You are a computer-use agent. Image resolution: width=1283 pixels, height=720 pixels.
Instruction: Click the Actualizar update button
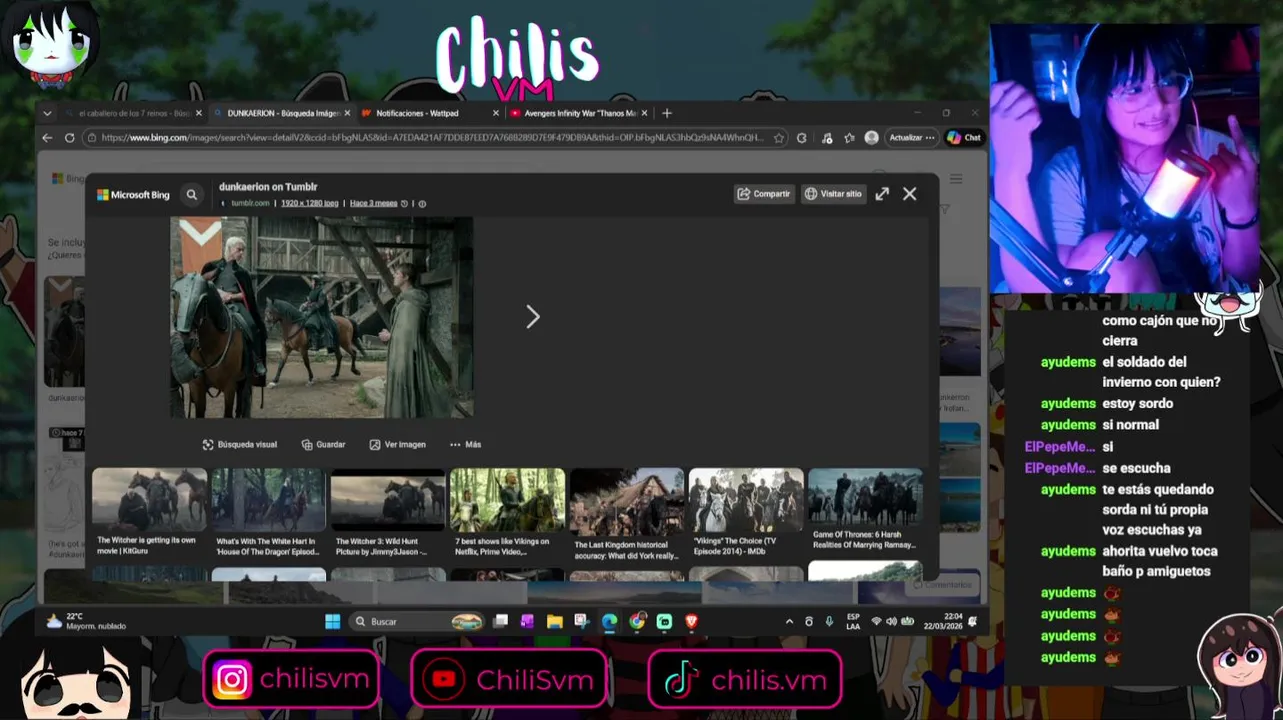pos(911,138)
